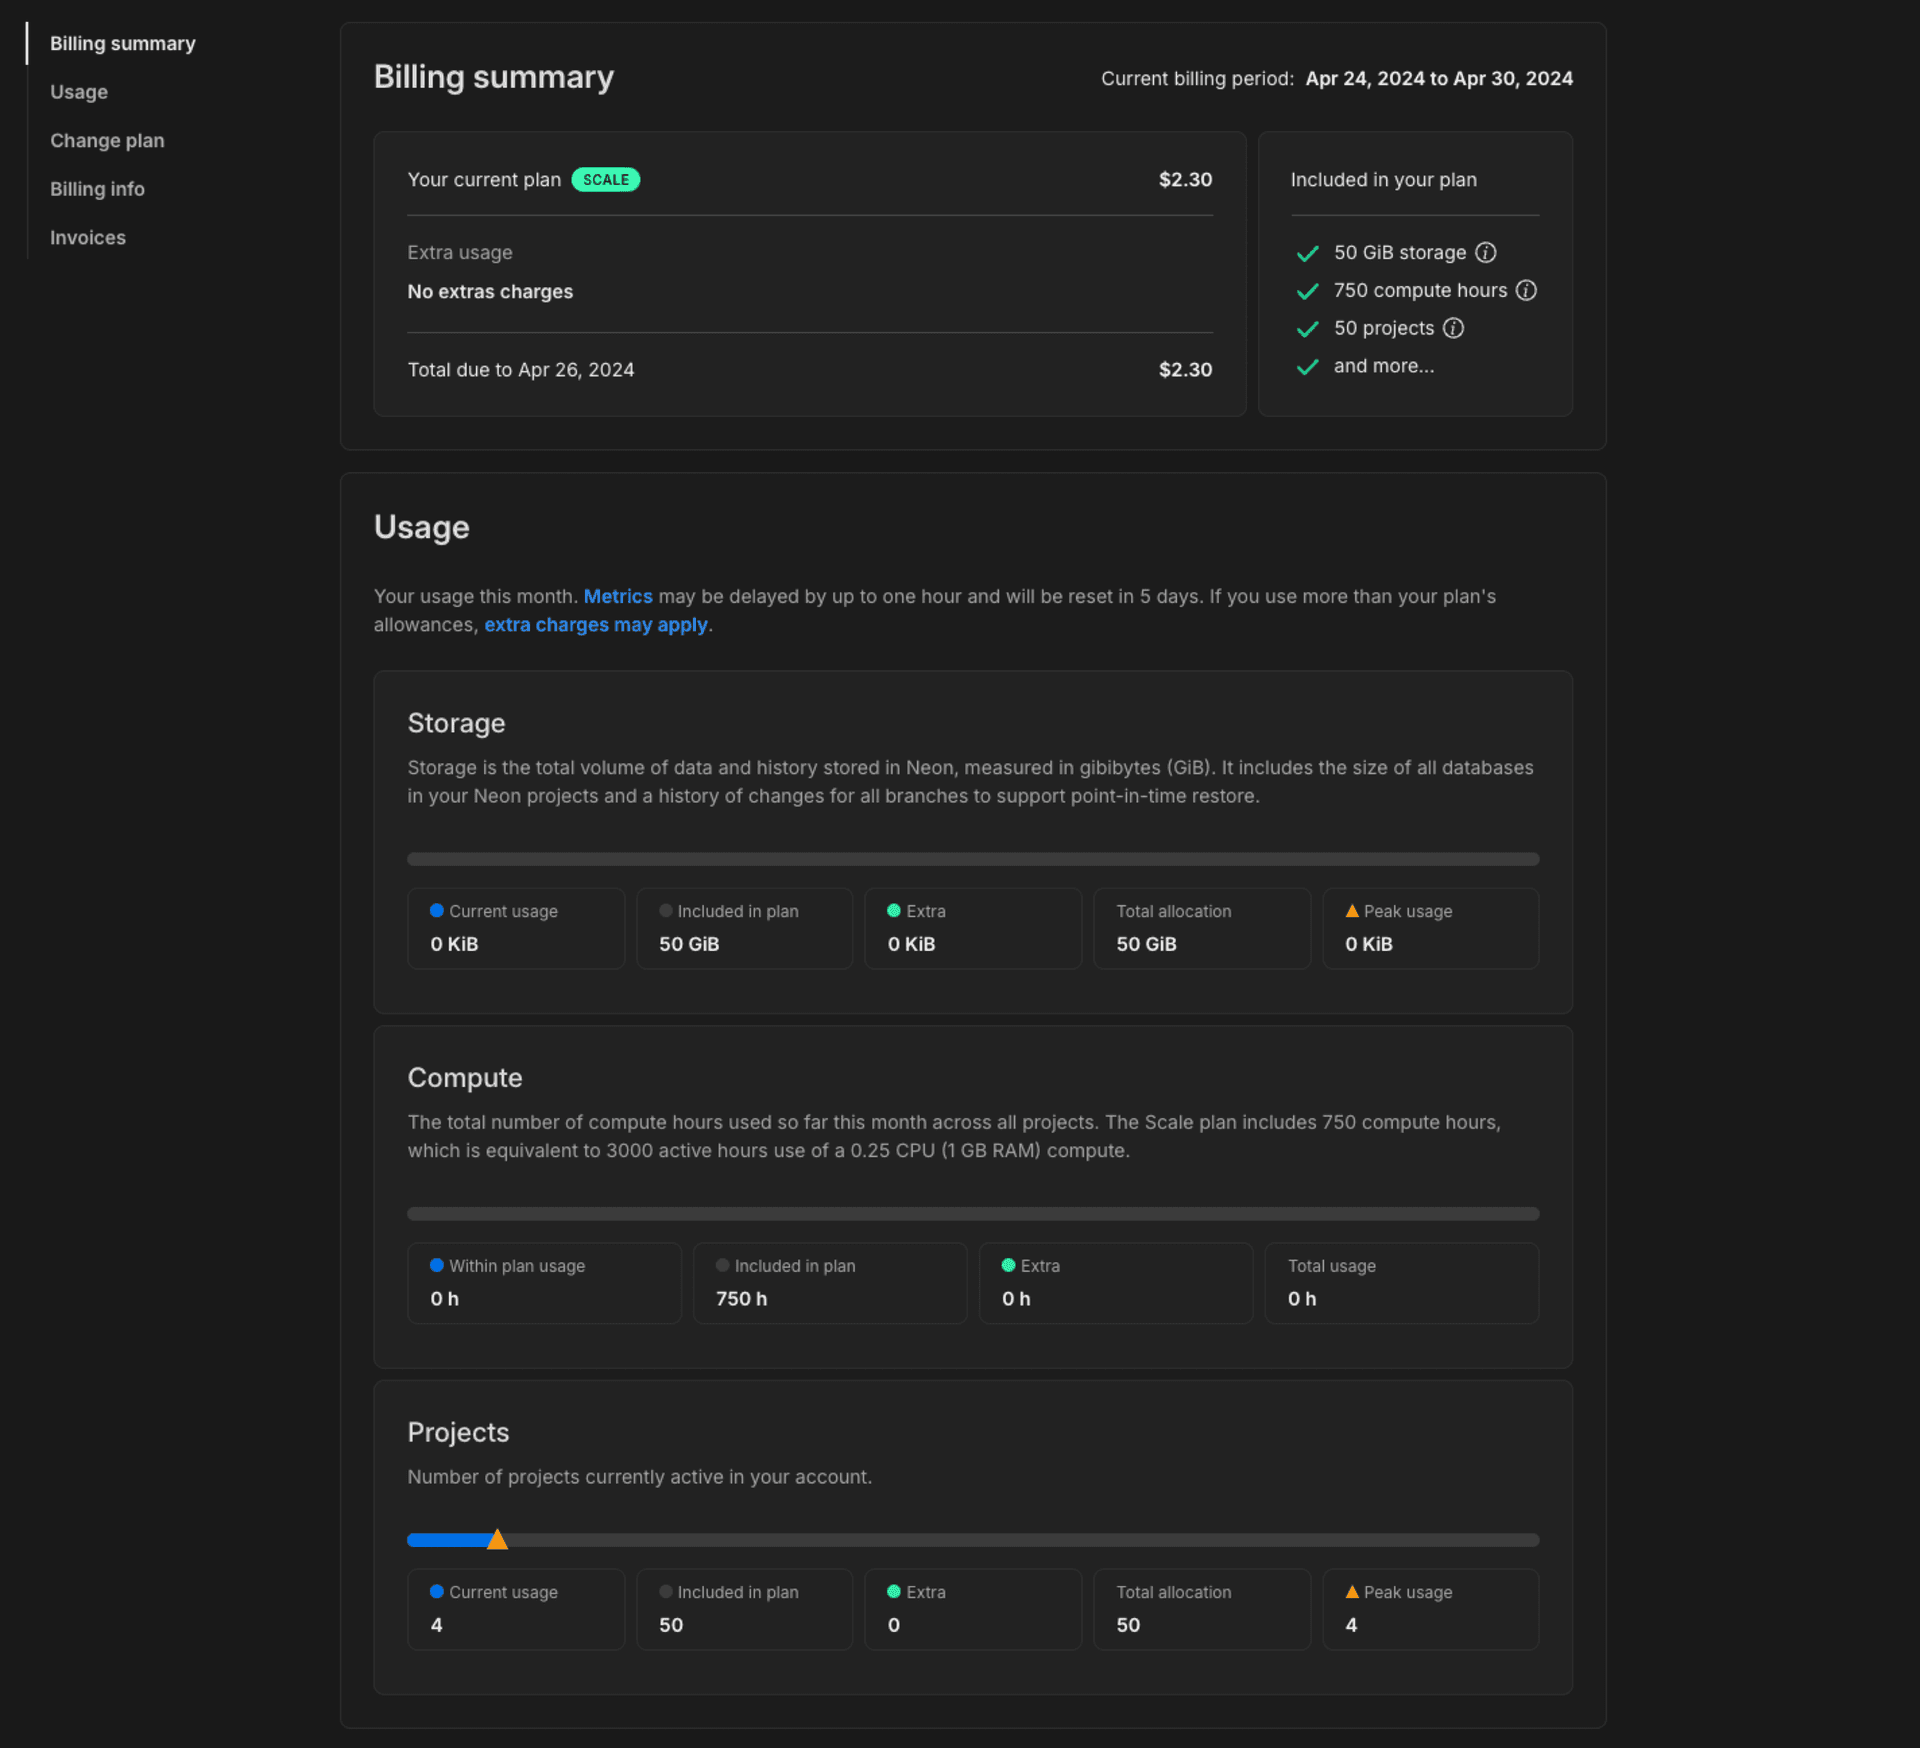Viewport: 1920px width, 1748px height.
Task: Open the Metrics link
Action: [x=618, y=596]
